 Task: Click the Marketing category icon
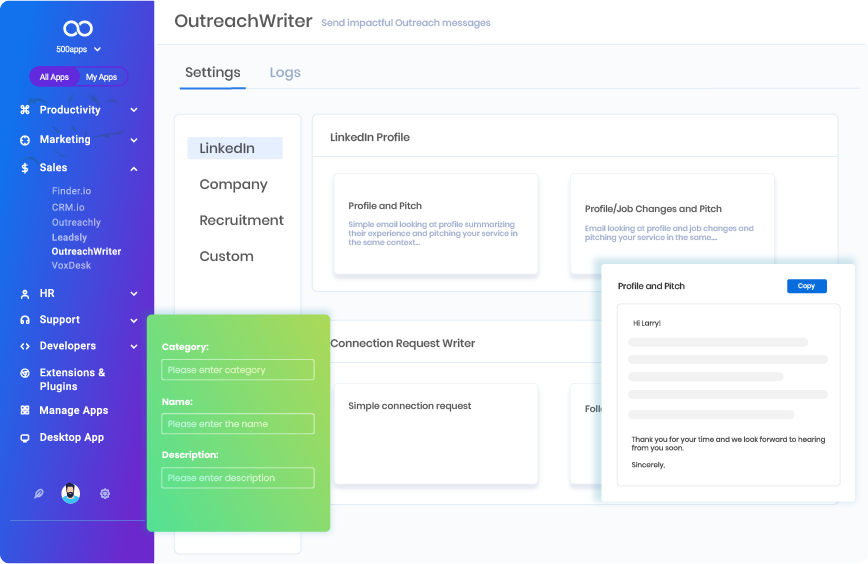pyautogui.click(x=25, y=140)
